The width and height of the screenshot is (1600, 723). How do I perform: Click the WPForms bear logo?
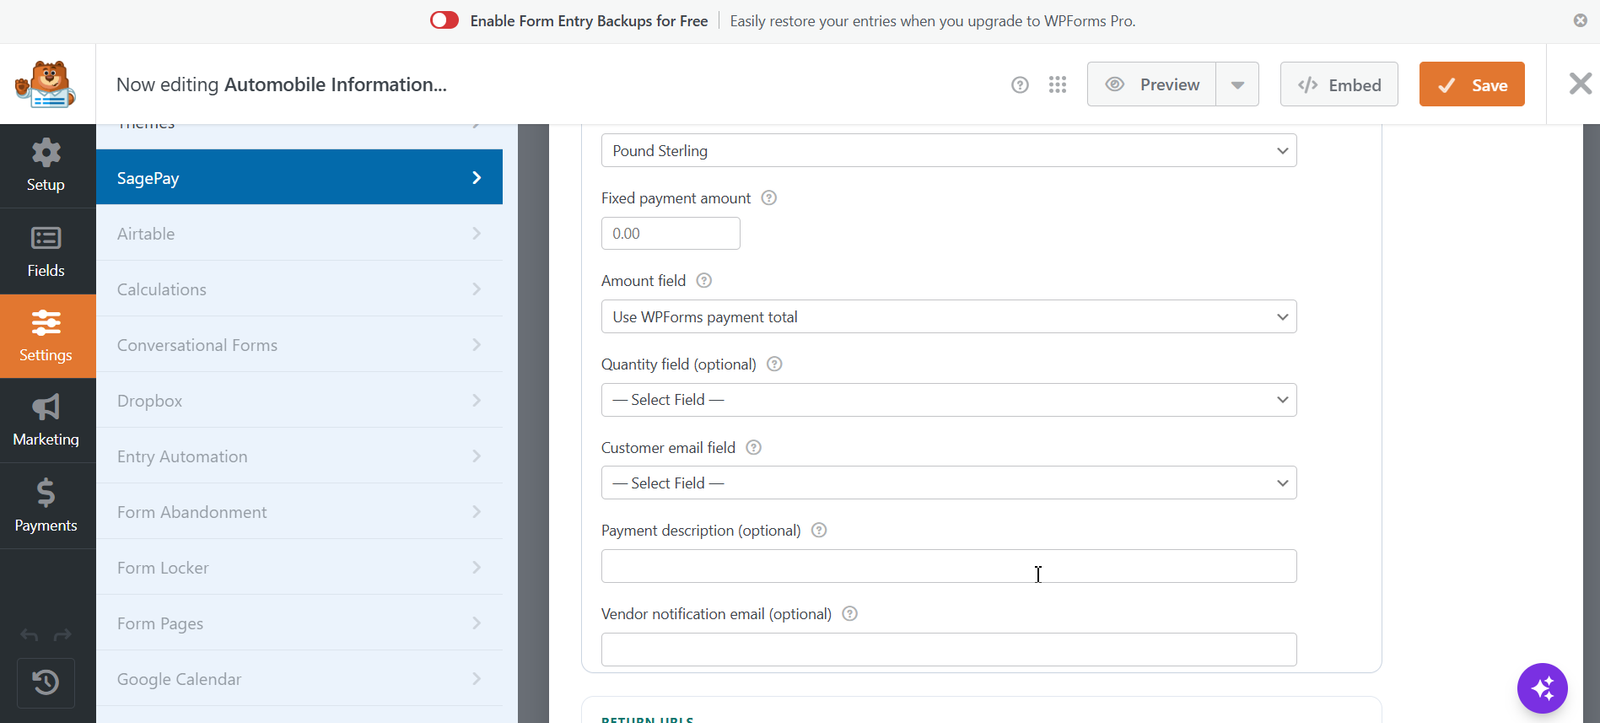[46, 84]
